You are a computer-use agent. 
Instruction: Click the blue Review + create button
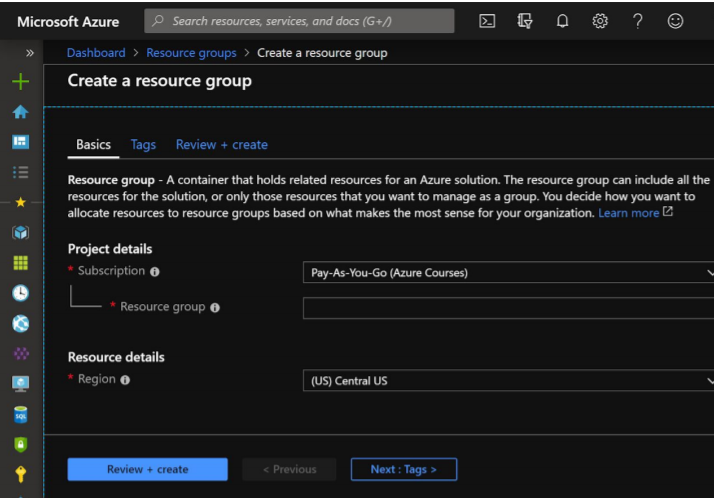147,469
